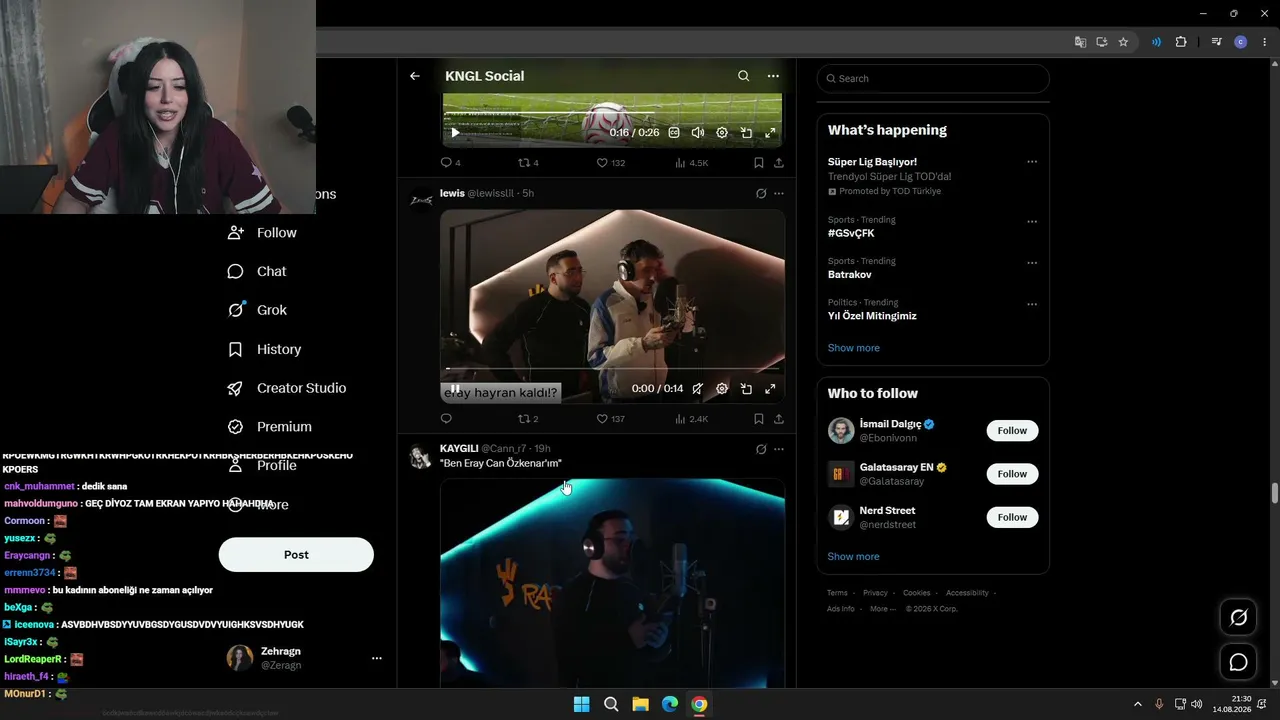Open more menu on KAYGILI's post
The image size is (1280, 720).
coord(779,449)
